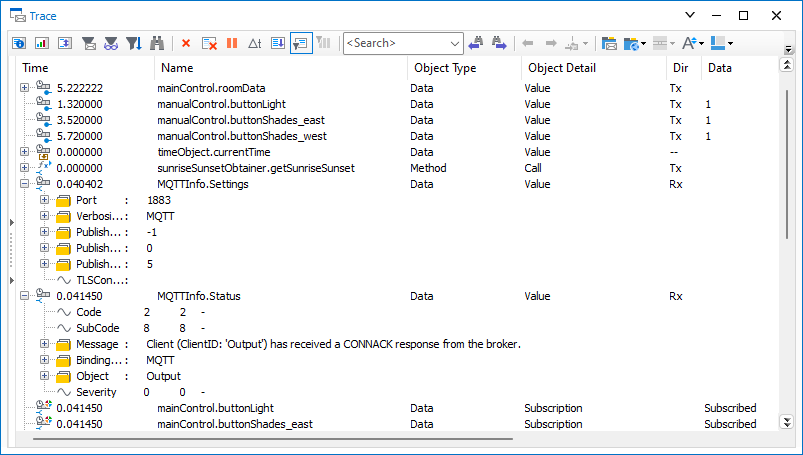The width and height of the screenshot is (803, 455).
Task: Search forward with right-arrow binoculars
Action: pos(499,44)
